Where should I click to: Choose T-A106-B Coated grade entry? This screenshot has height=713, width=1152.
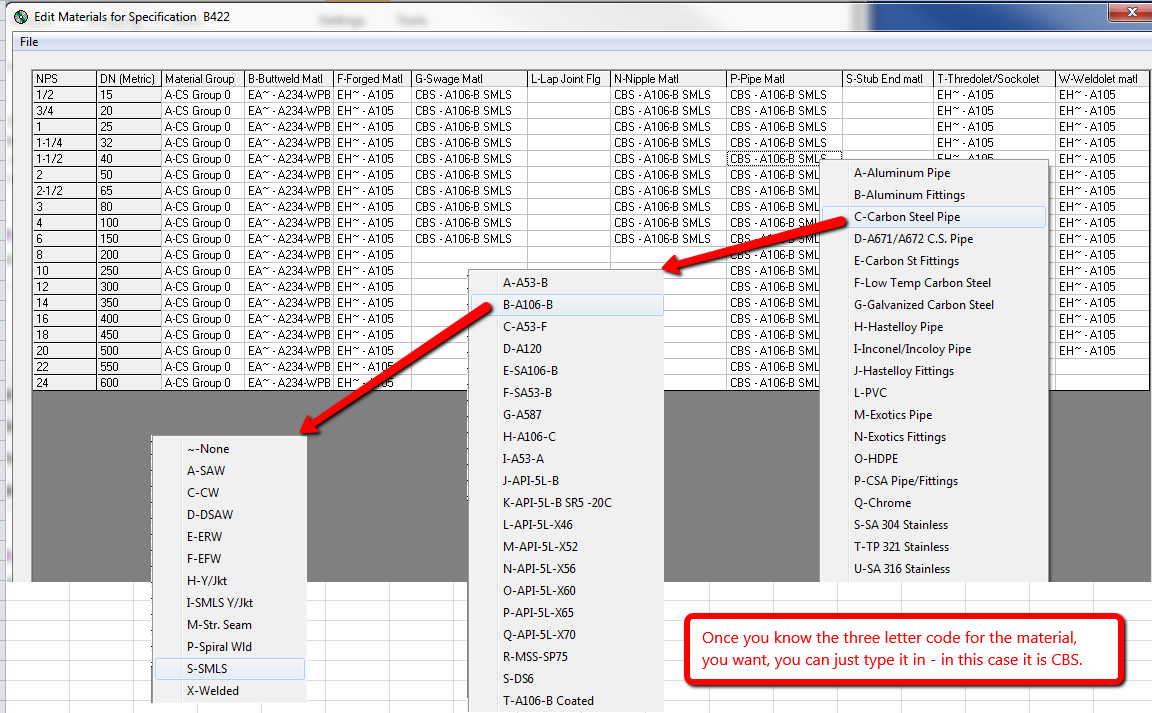548,700
